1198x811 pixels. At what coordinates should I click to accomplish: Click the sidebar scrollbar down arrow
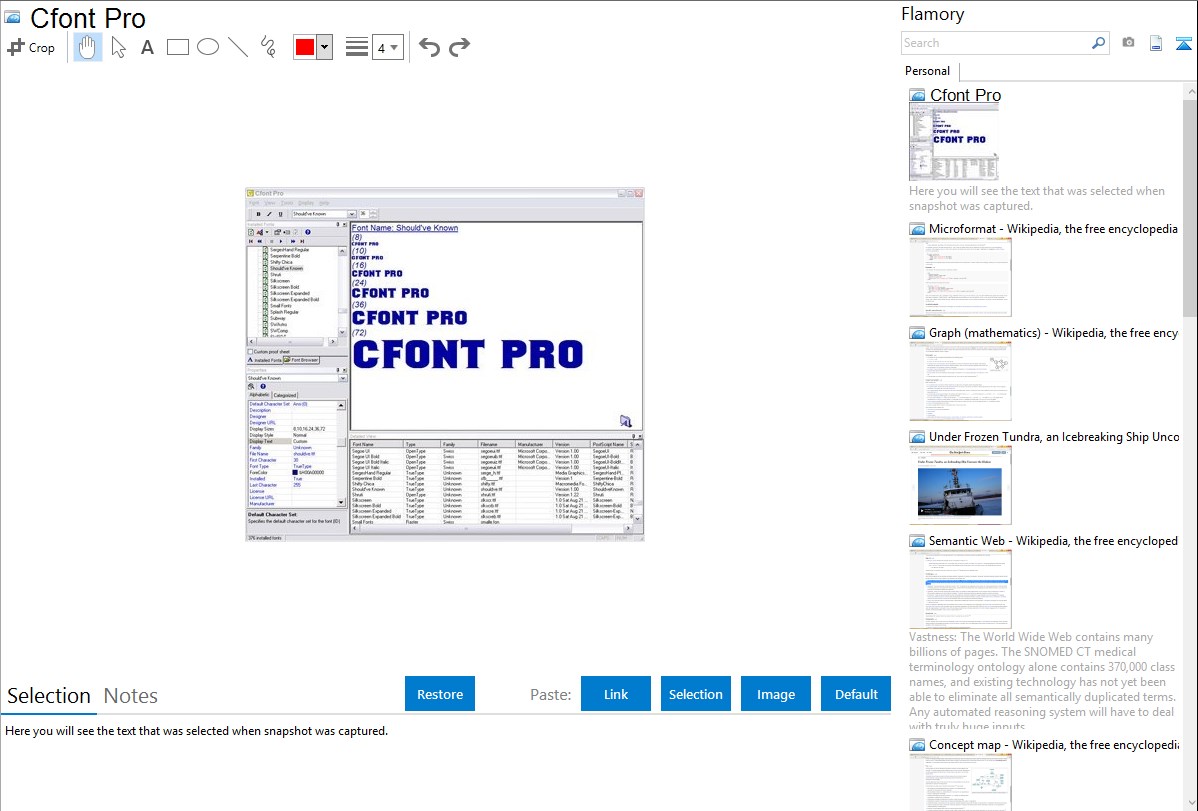1190,803
